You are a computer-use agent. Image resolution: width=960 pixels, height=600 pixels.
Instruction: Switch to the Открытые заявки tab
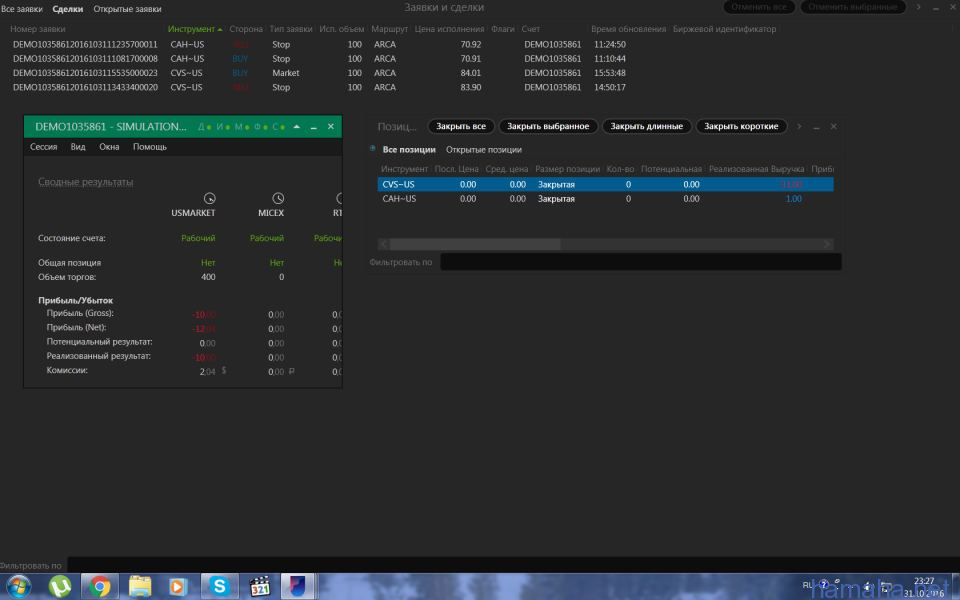pyautogui.click(x=127, y=9)
